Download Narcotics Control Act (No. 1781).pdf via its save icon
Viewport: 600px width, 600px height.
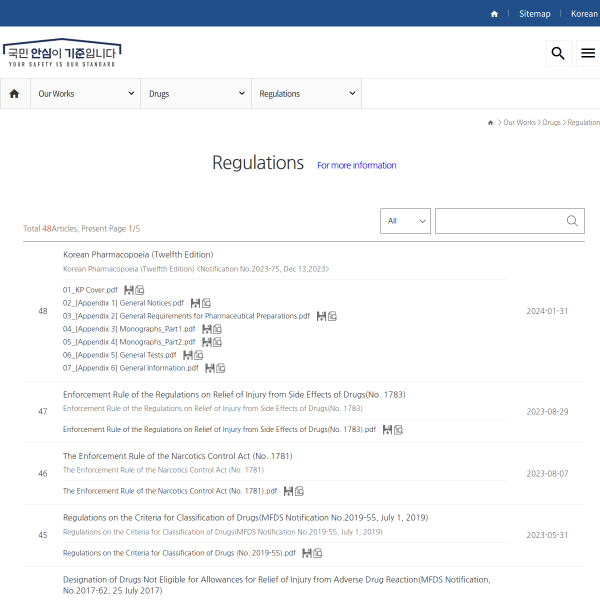click(x=288, y=491)
